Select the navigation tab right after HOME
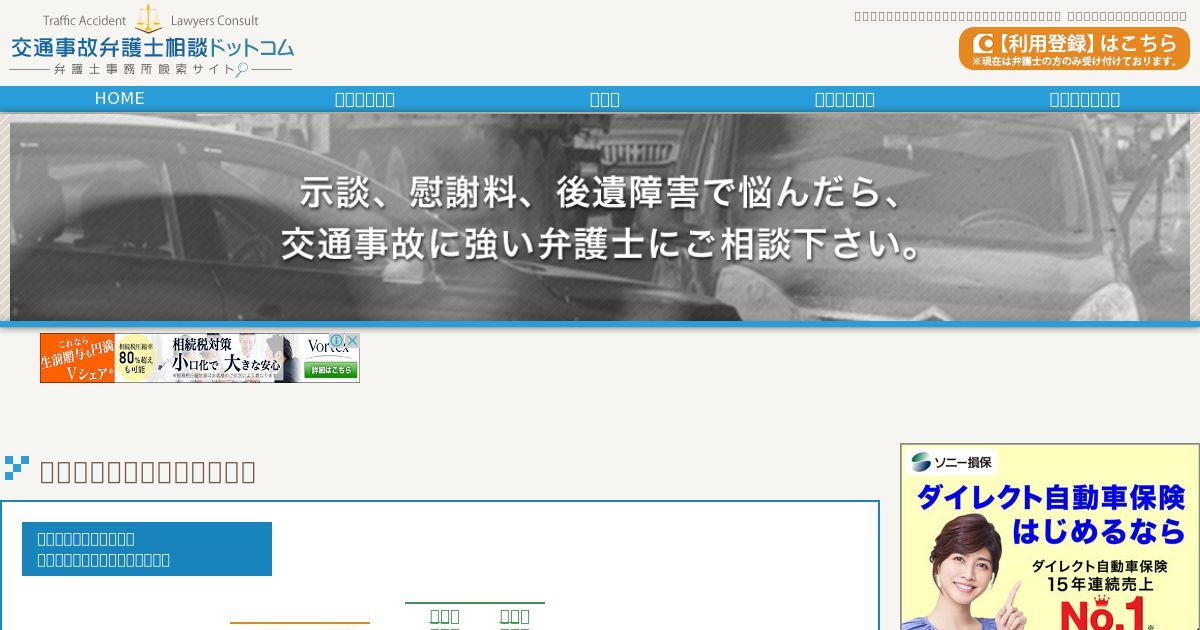Screen dimensions: 1200x630 point(365,99)
